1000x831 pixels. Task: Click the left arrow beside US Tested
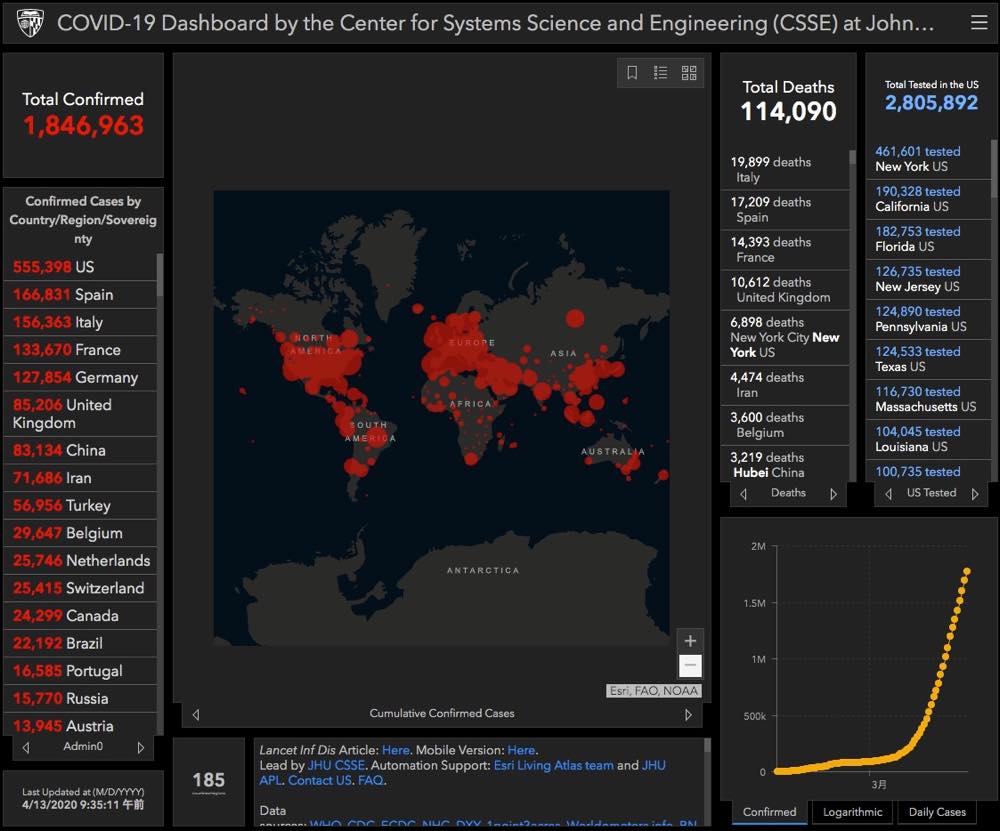[x=888, y=494]
